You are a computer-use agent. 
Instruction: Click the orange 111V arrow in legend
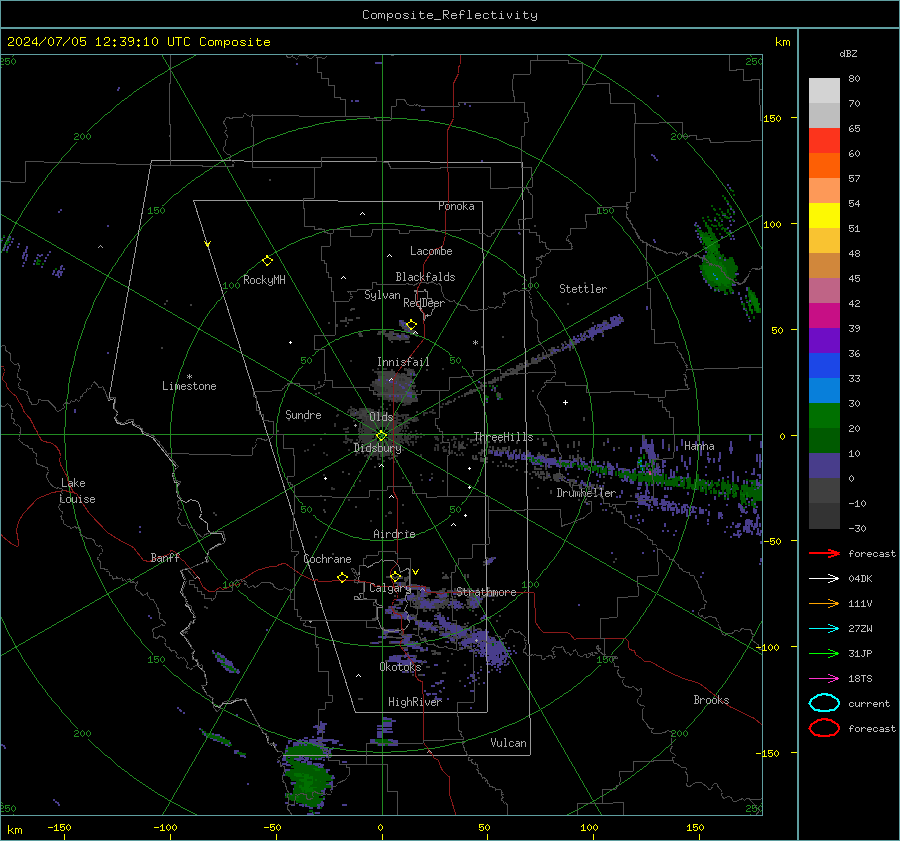click(x=824, y=603)
